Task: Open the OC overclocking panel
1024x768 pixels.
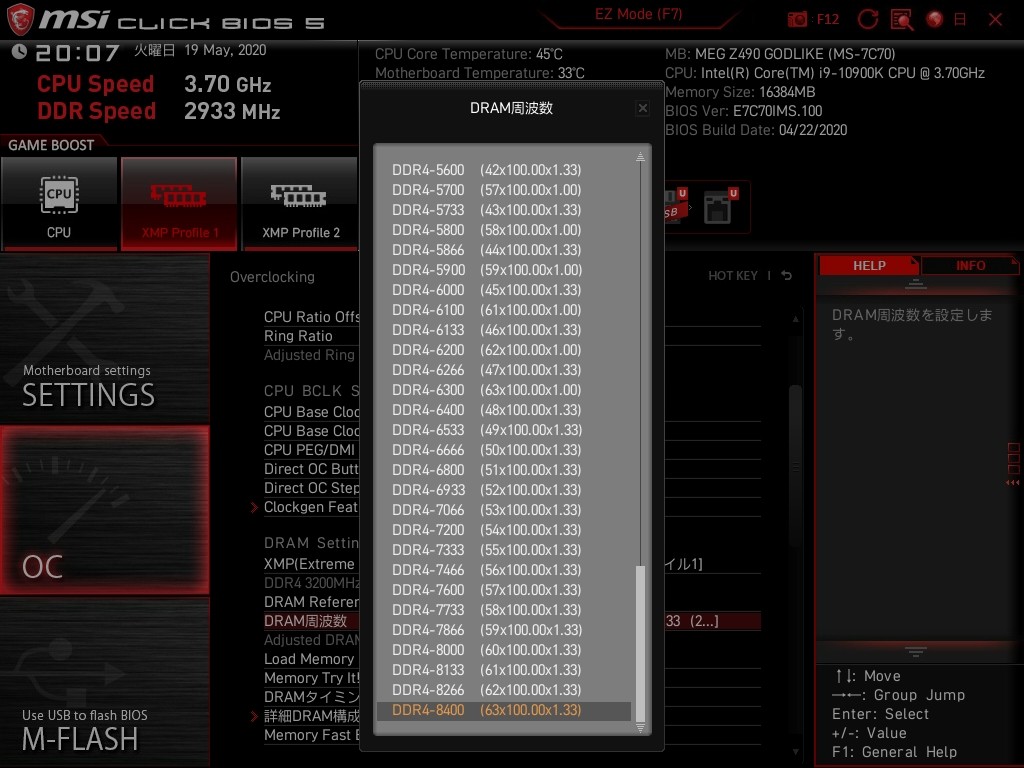Action: (104, 510)
